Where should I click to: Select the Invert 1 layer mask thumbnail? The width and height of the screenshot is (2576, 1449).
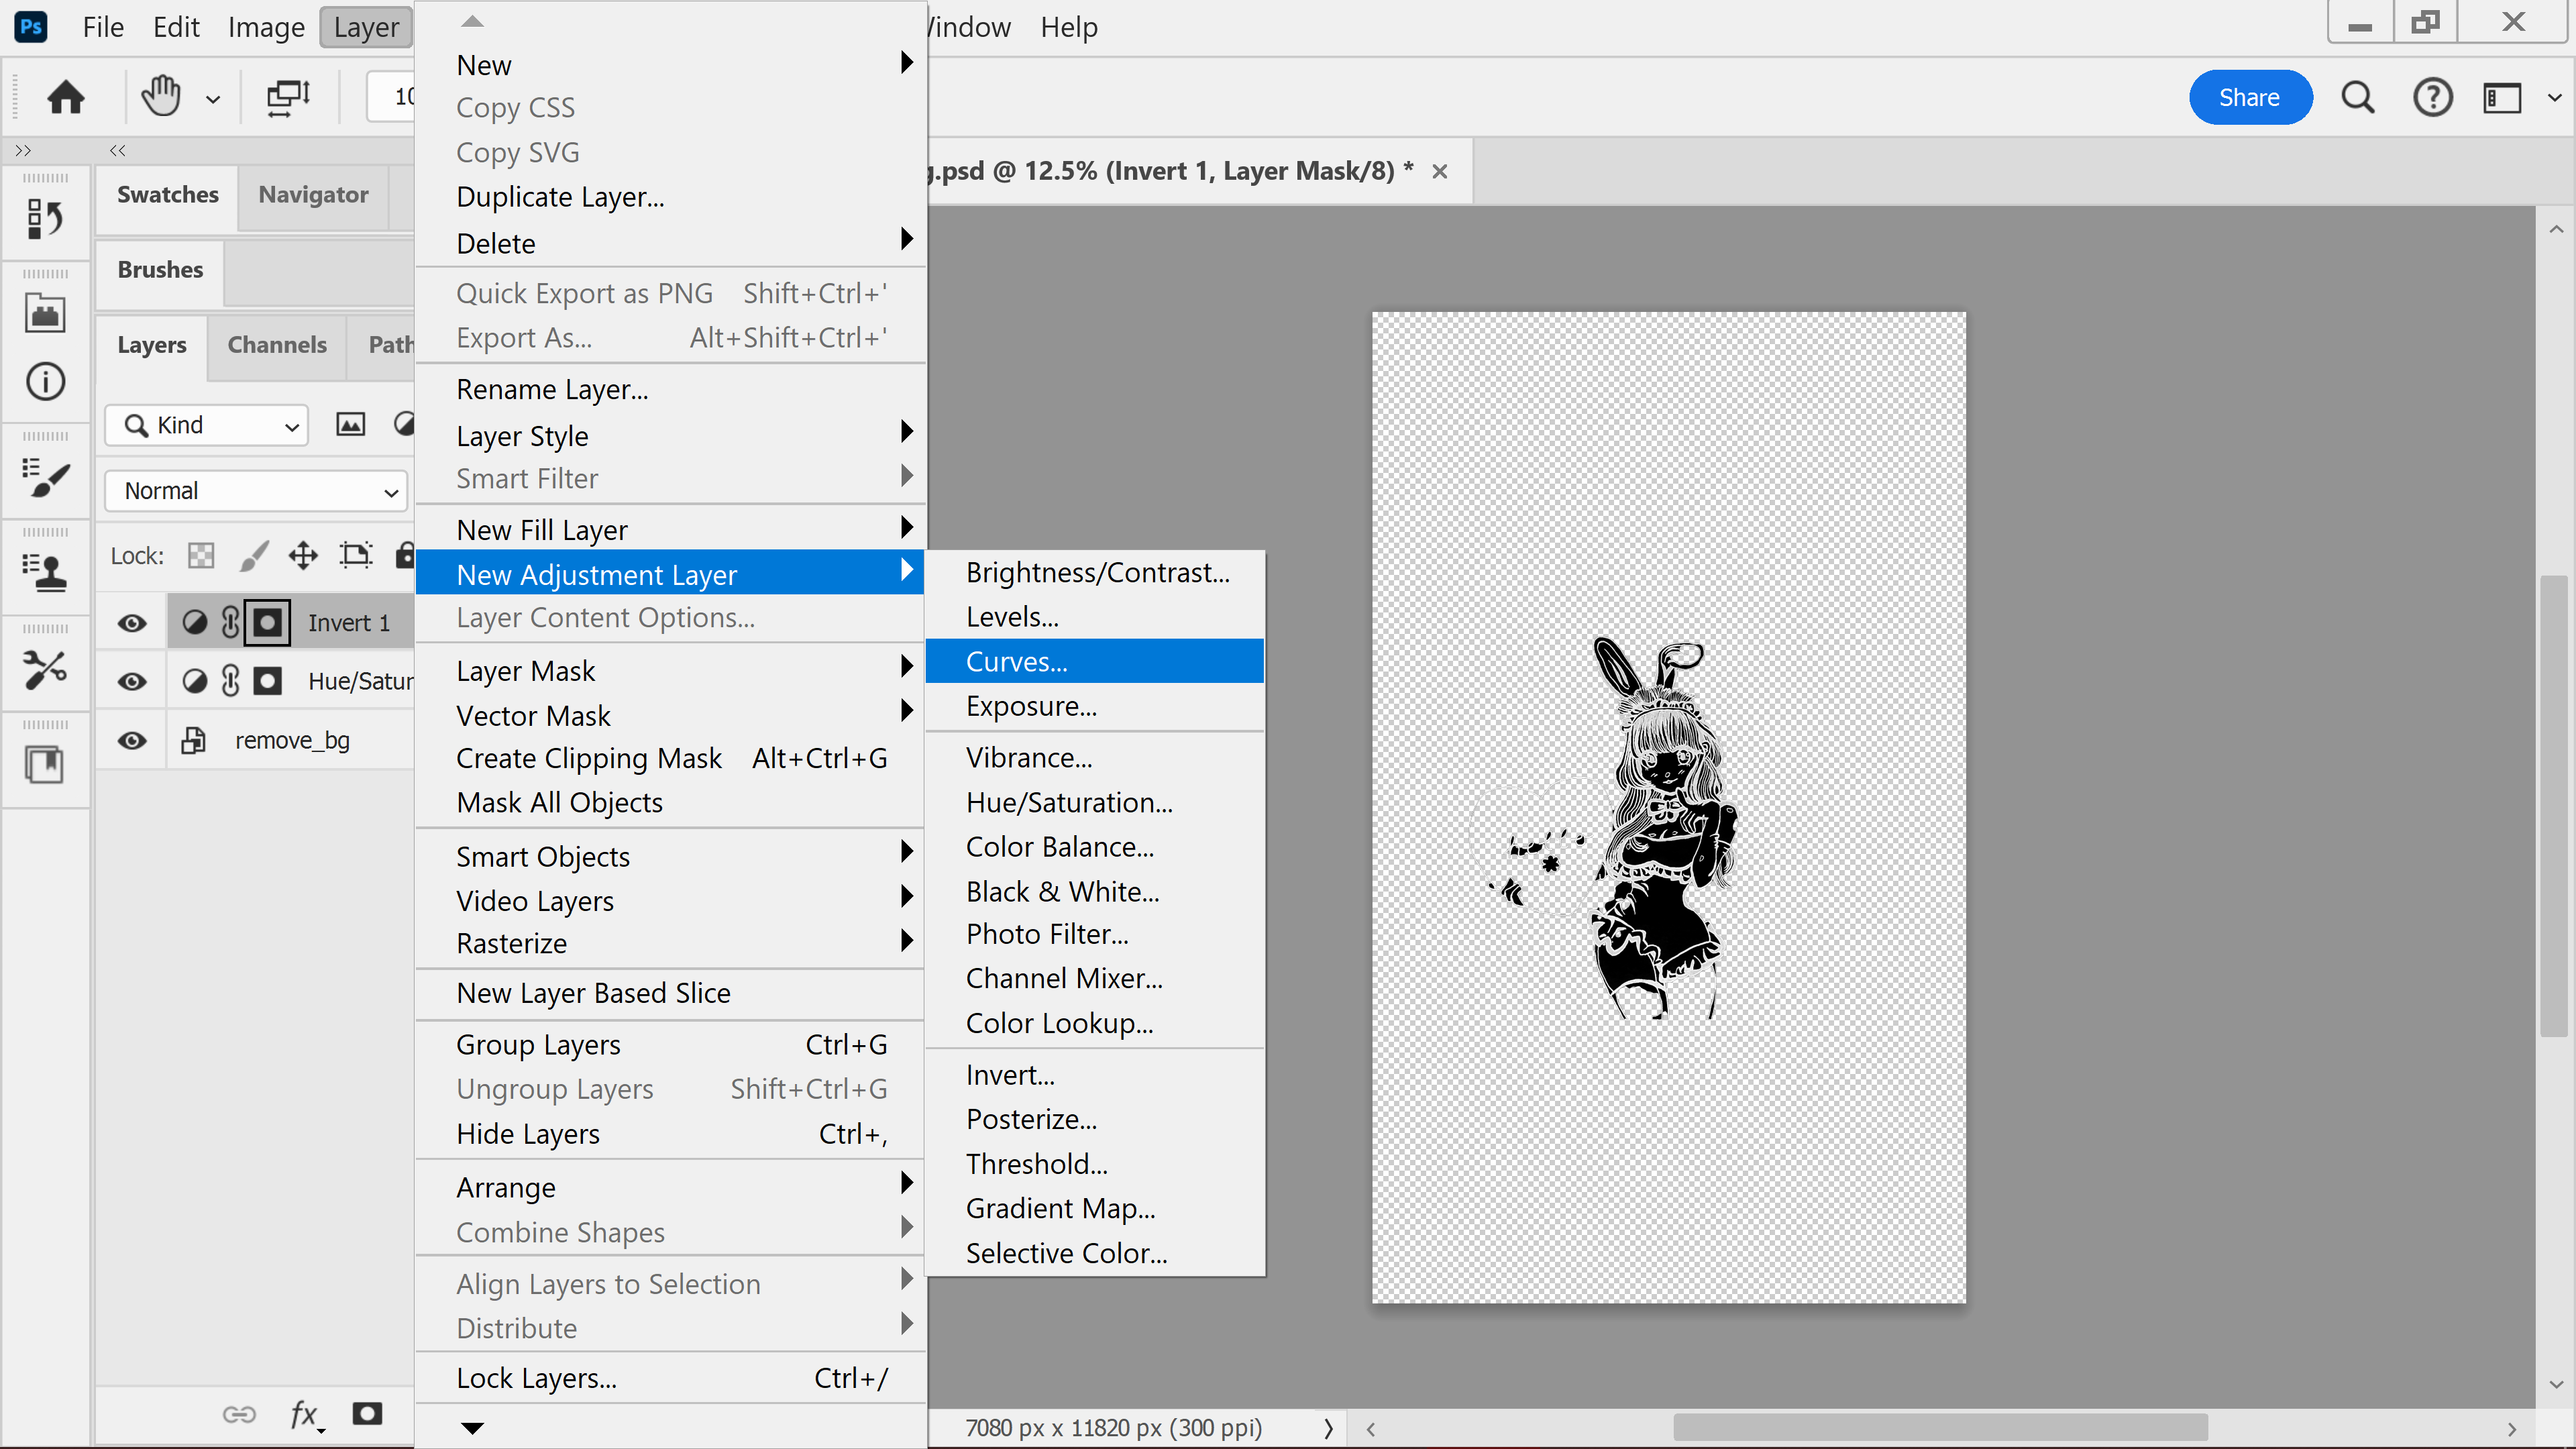267,623
